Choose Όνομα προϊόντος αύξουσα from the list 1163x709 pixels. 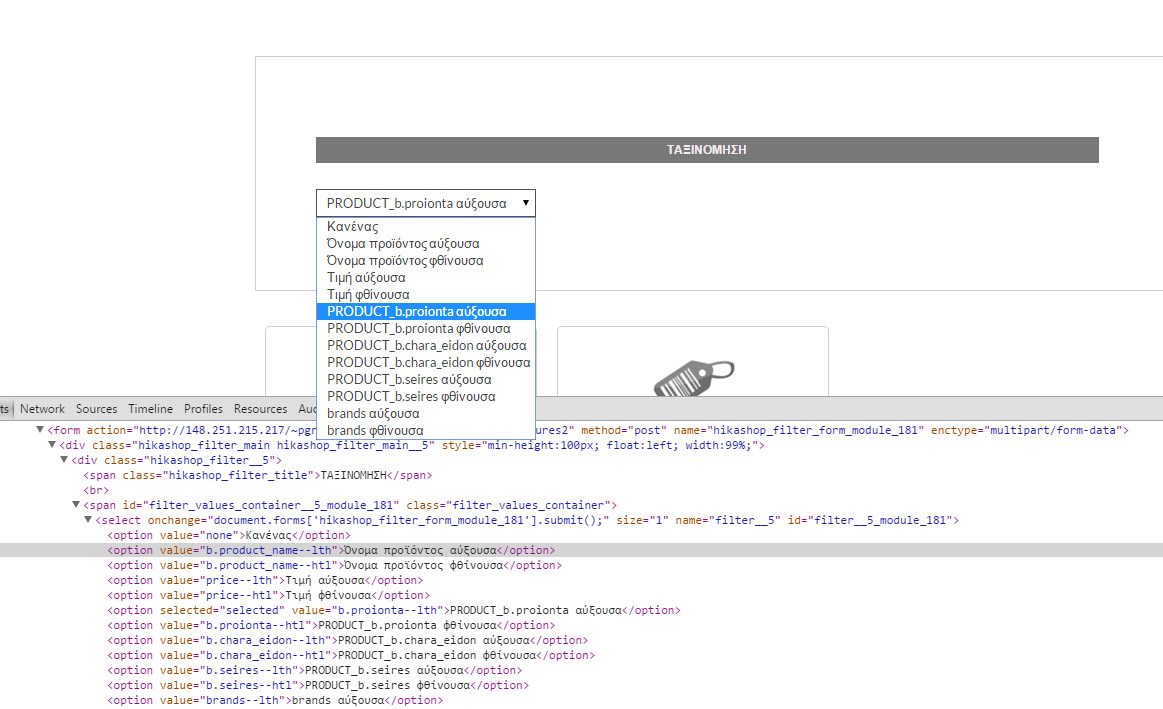coord(403,244)
